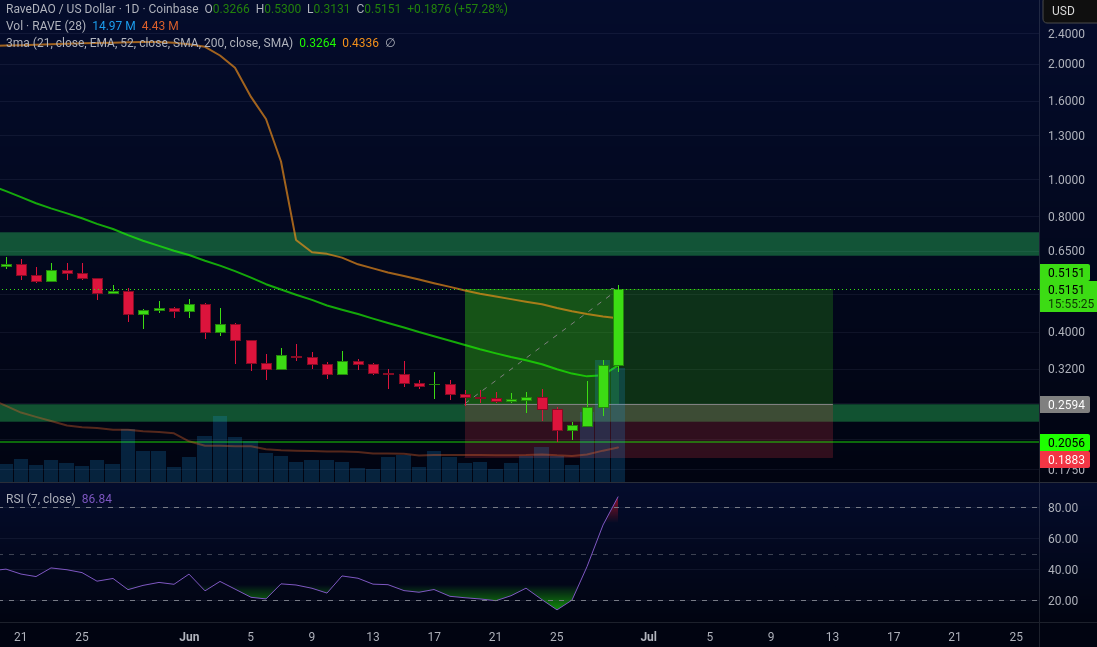The height and width of the screenshot is (647, 1097).
Task: Select the Vol · RAVE (28) indicator legend
Action: pos(45,26)
